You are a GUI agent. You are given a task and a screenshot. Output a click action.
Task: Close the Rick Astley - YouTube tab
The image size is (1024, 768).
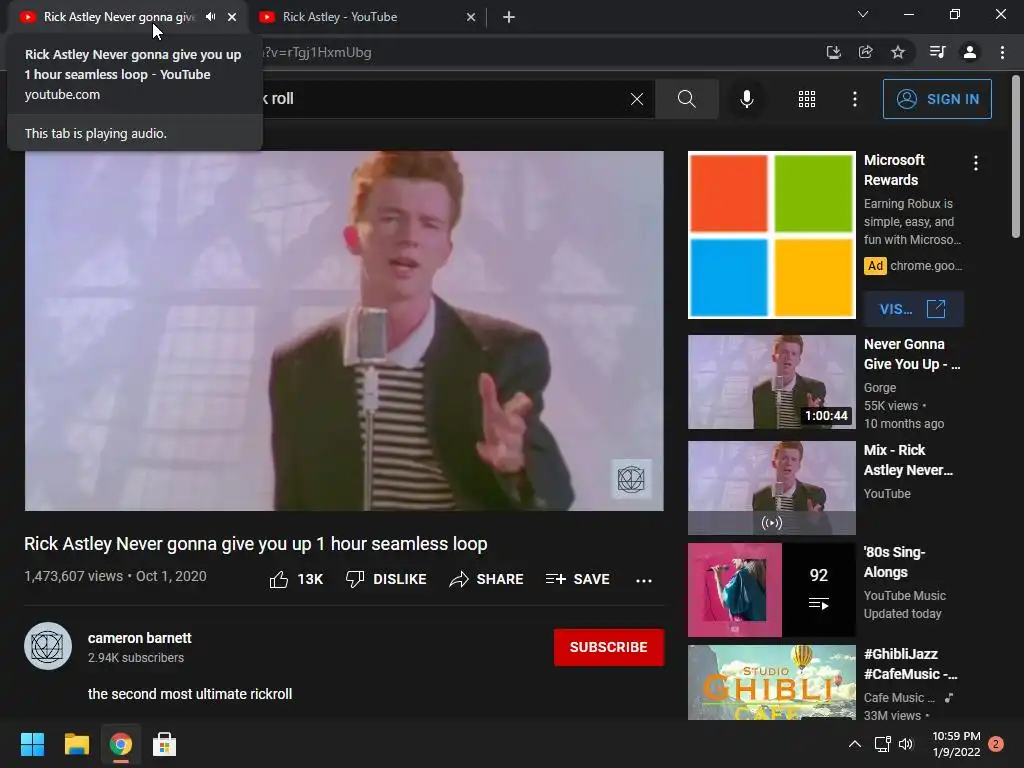pos(471,17)
